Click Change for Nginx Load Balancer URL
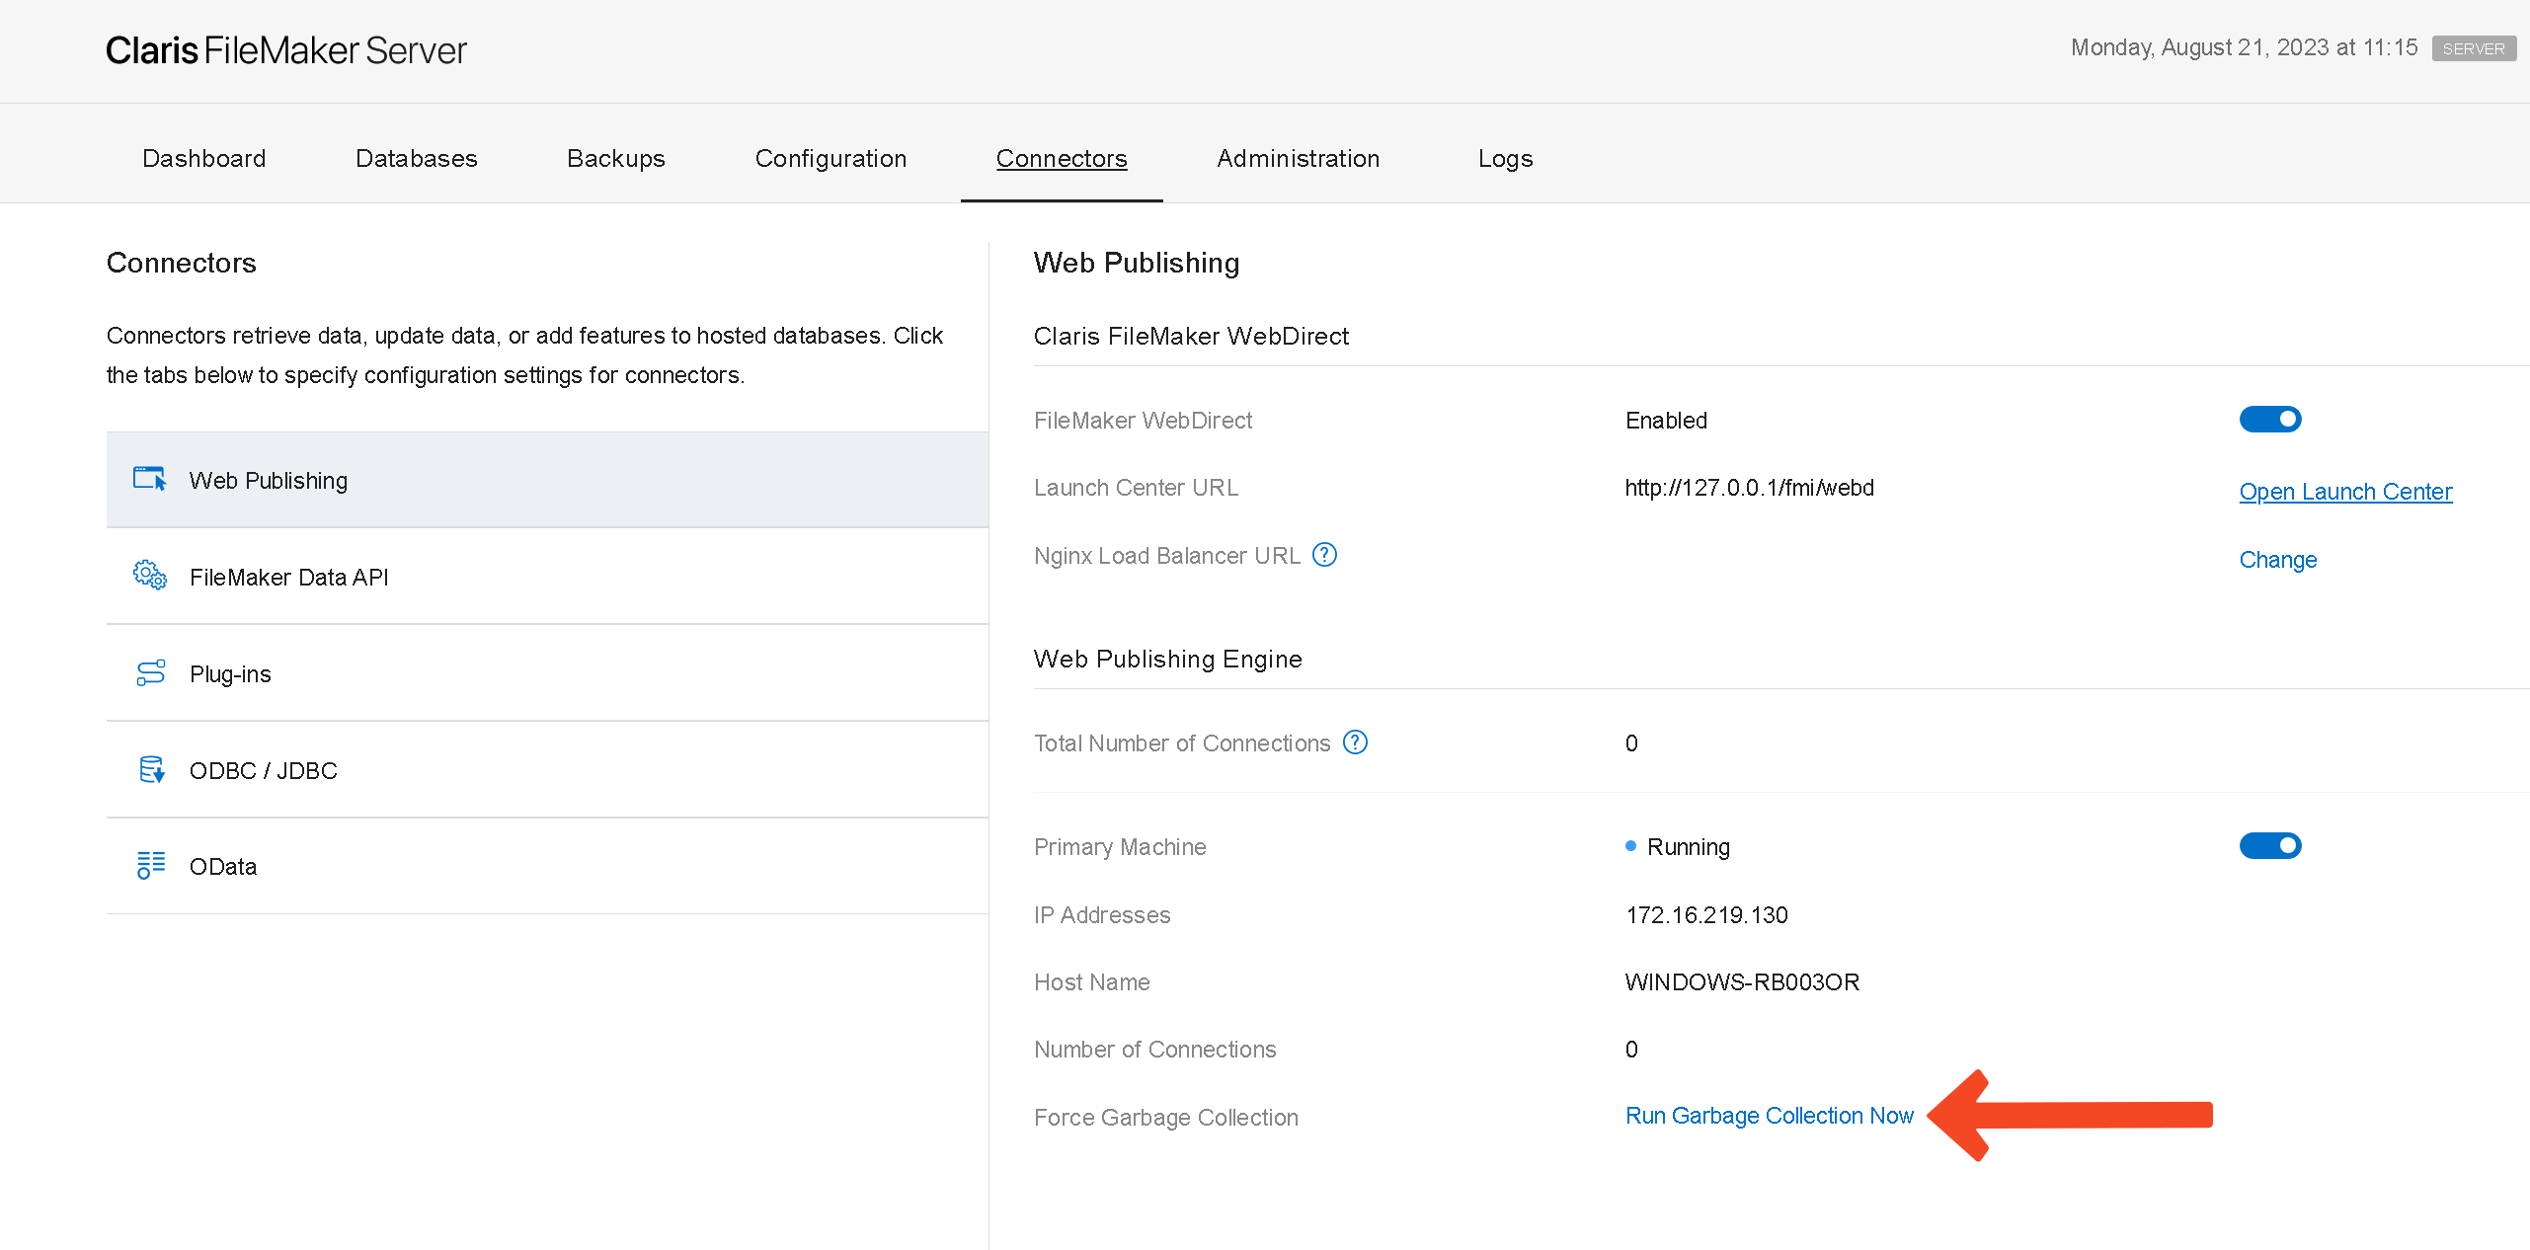This screenshot has height=1250, width=2530. point(2277,559)
